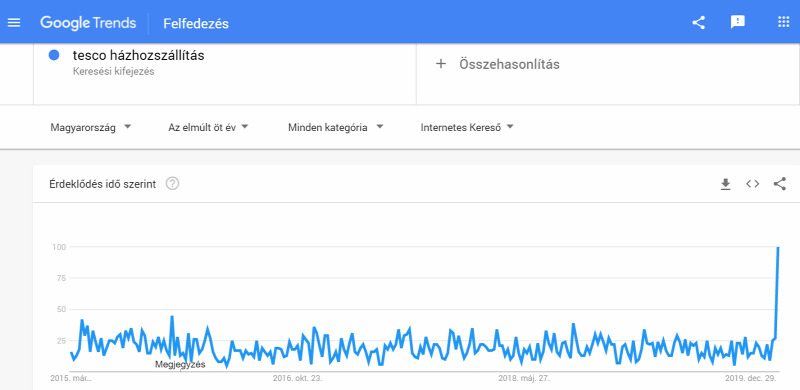Open the embed code icon
Screen dimensions: 800x390
[753, 184]
